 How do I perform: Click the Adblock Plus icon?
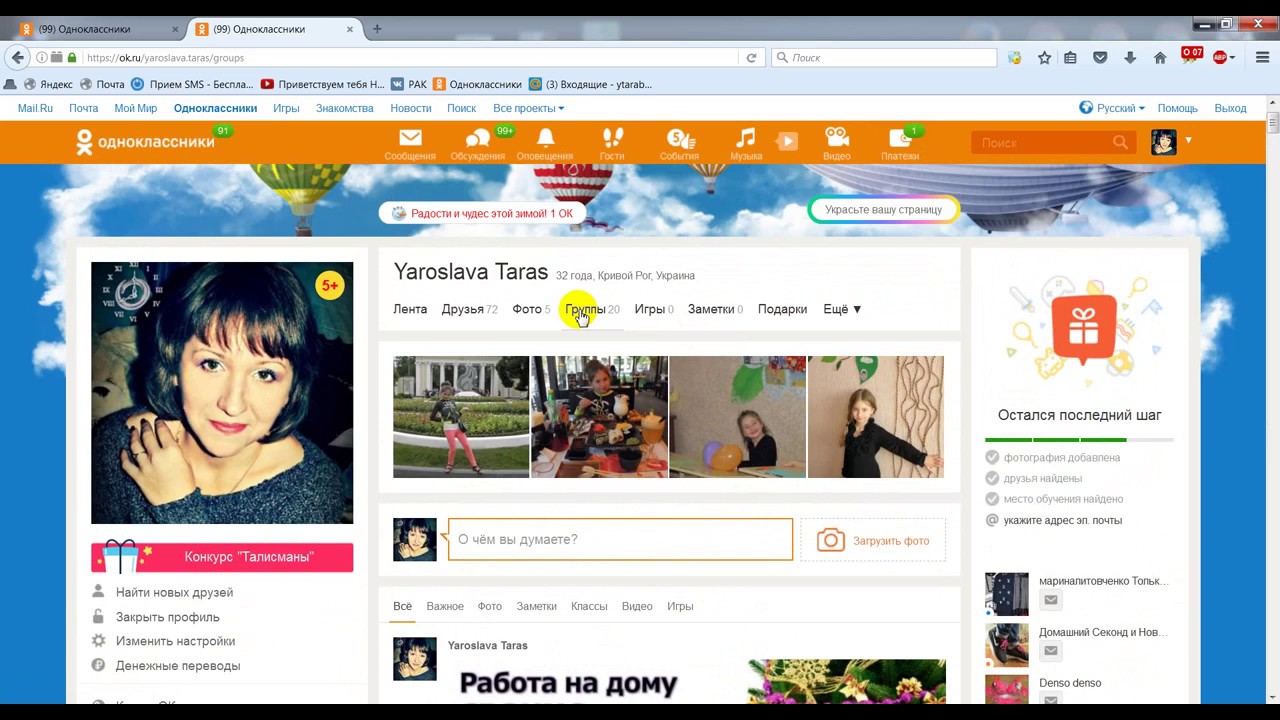coord(1220,58)
